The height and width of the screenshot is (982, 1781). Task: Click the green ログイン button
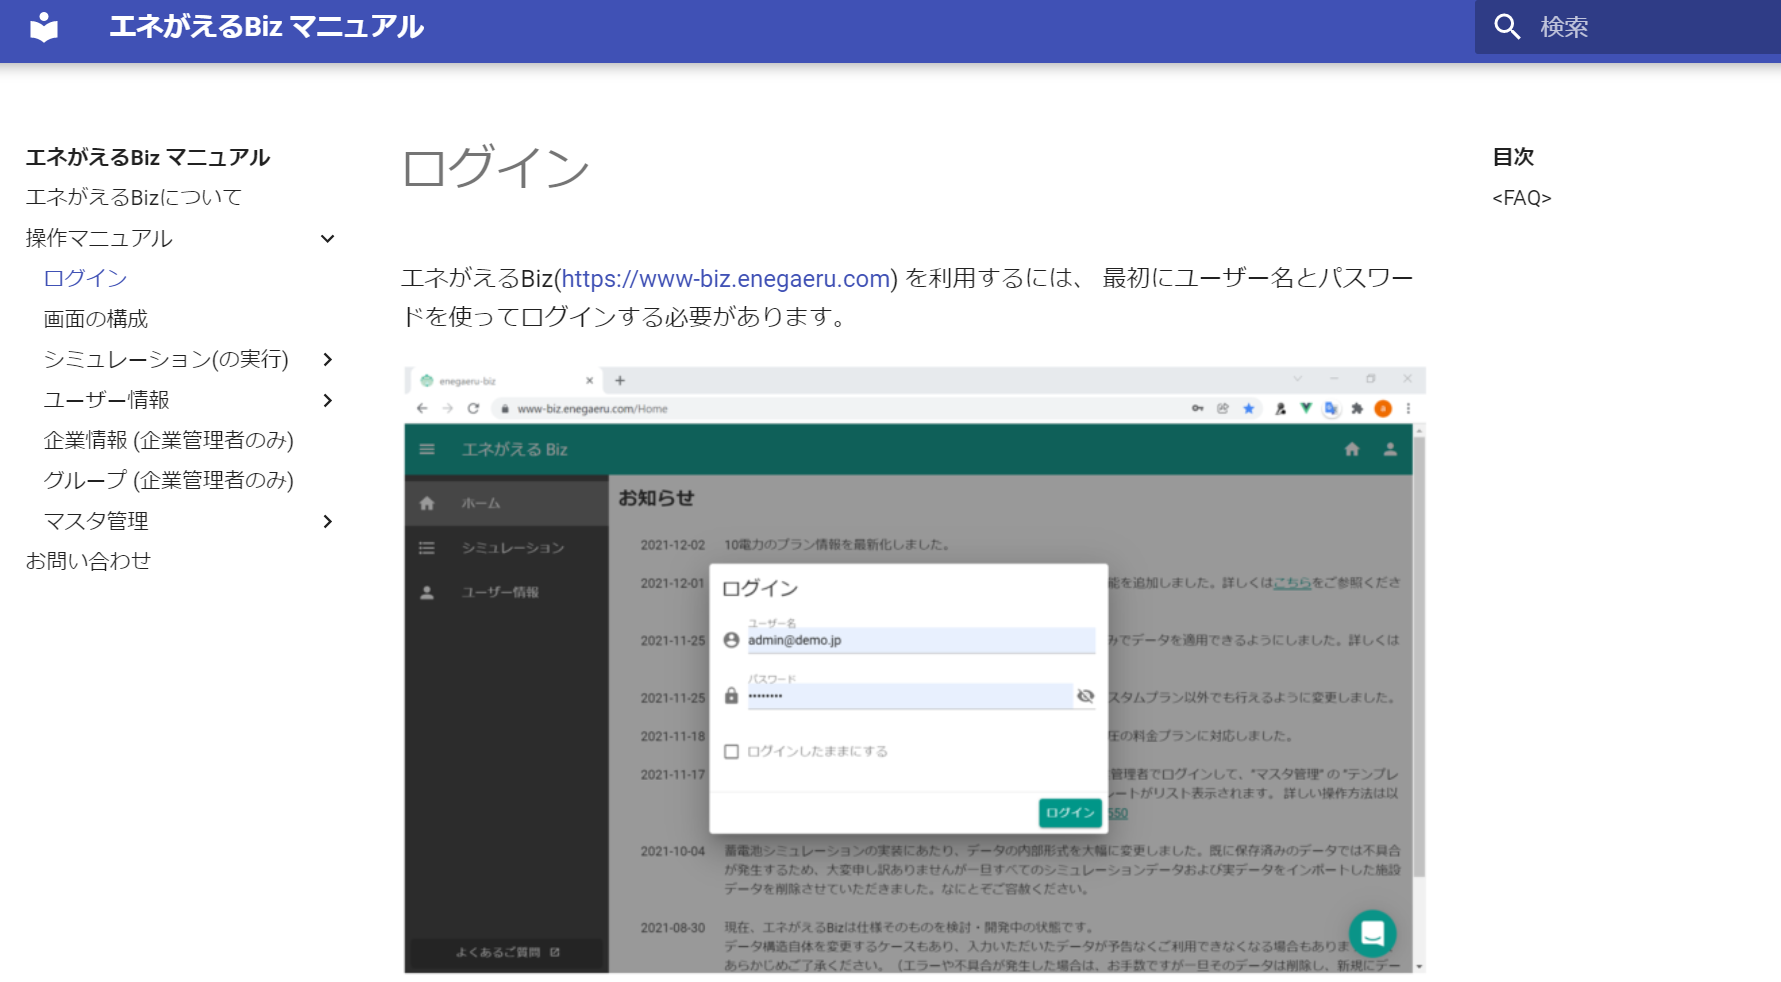pyautogui.click(x=1070, y=813)
